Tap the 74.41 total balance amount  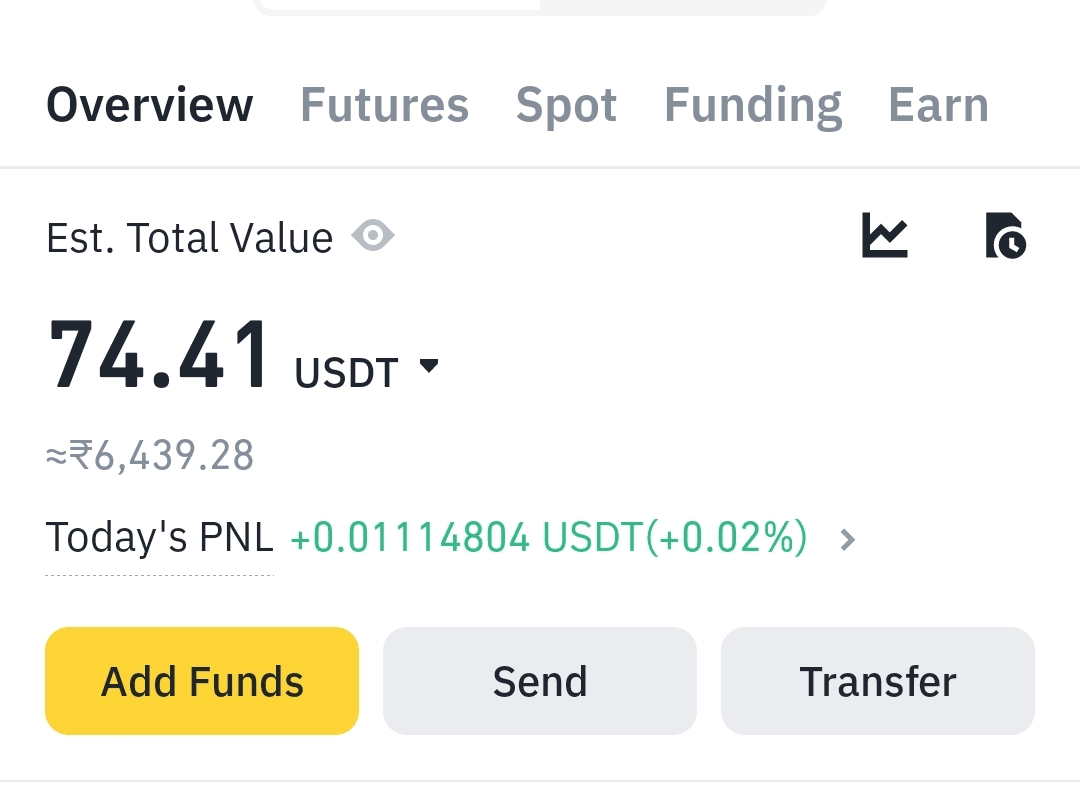pos(159,355)
